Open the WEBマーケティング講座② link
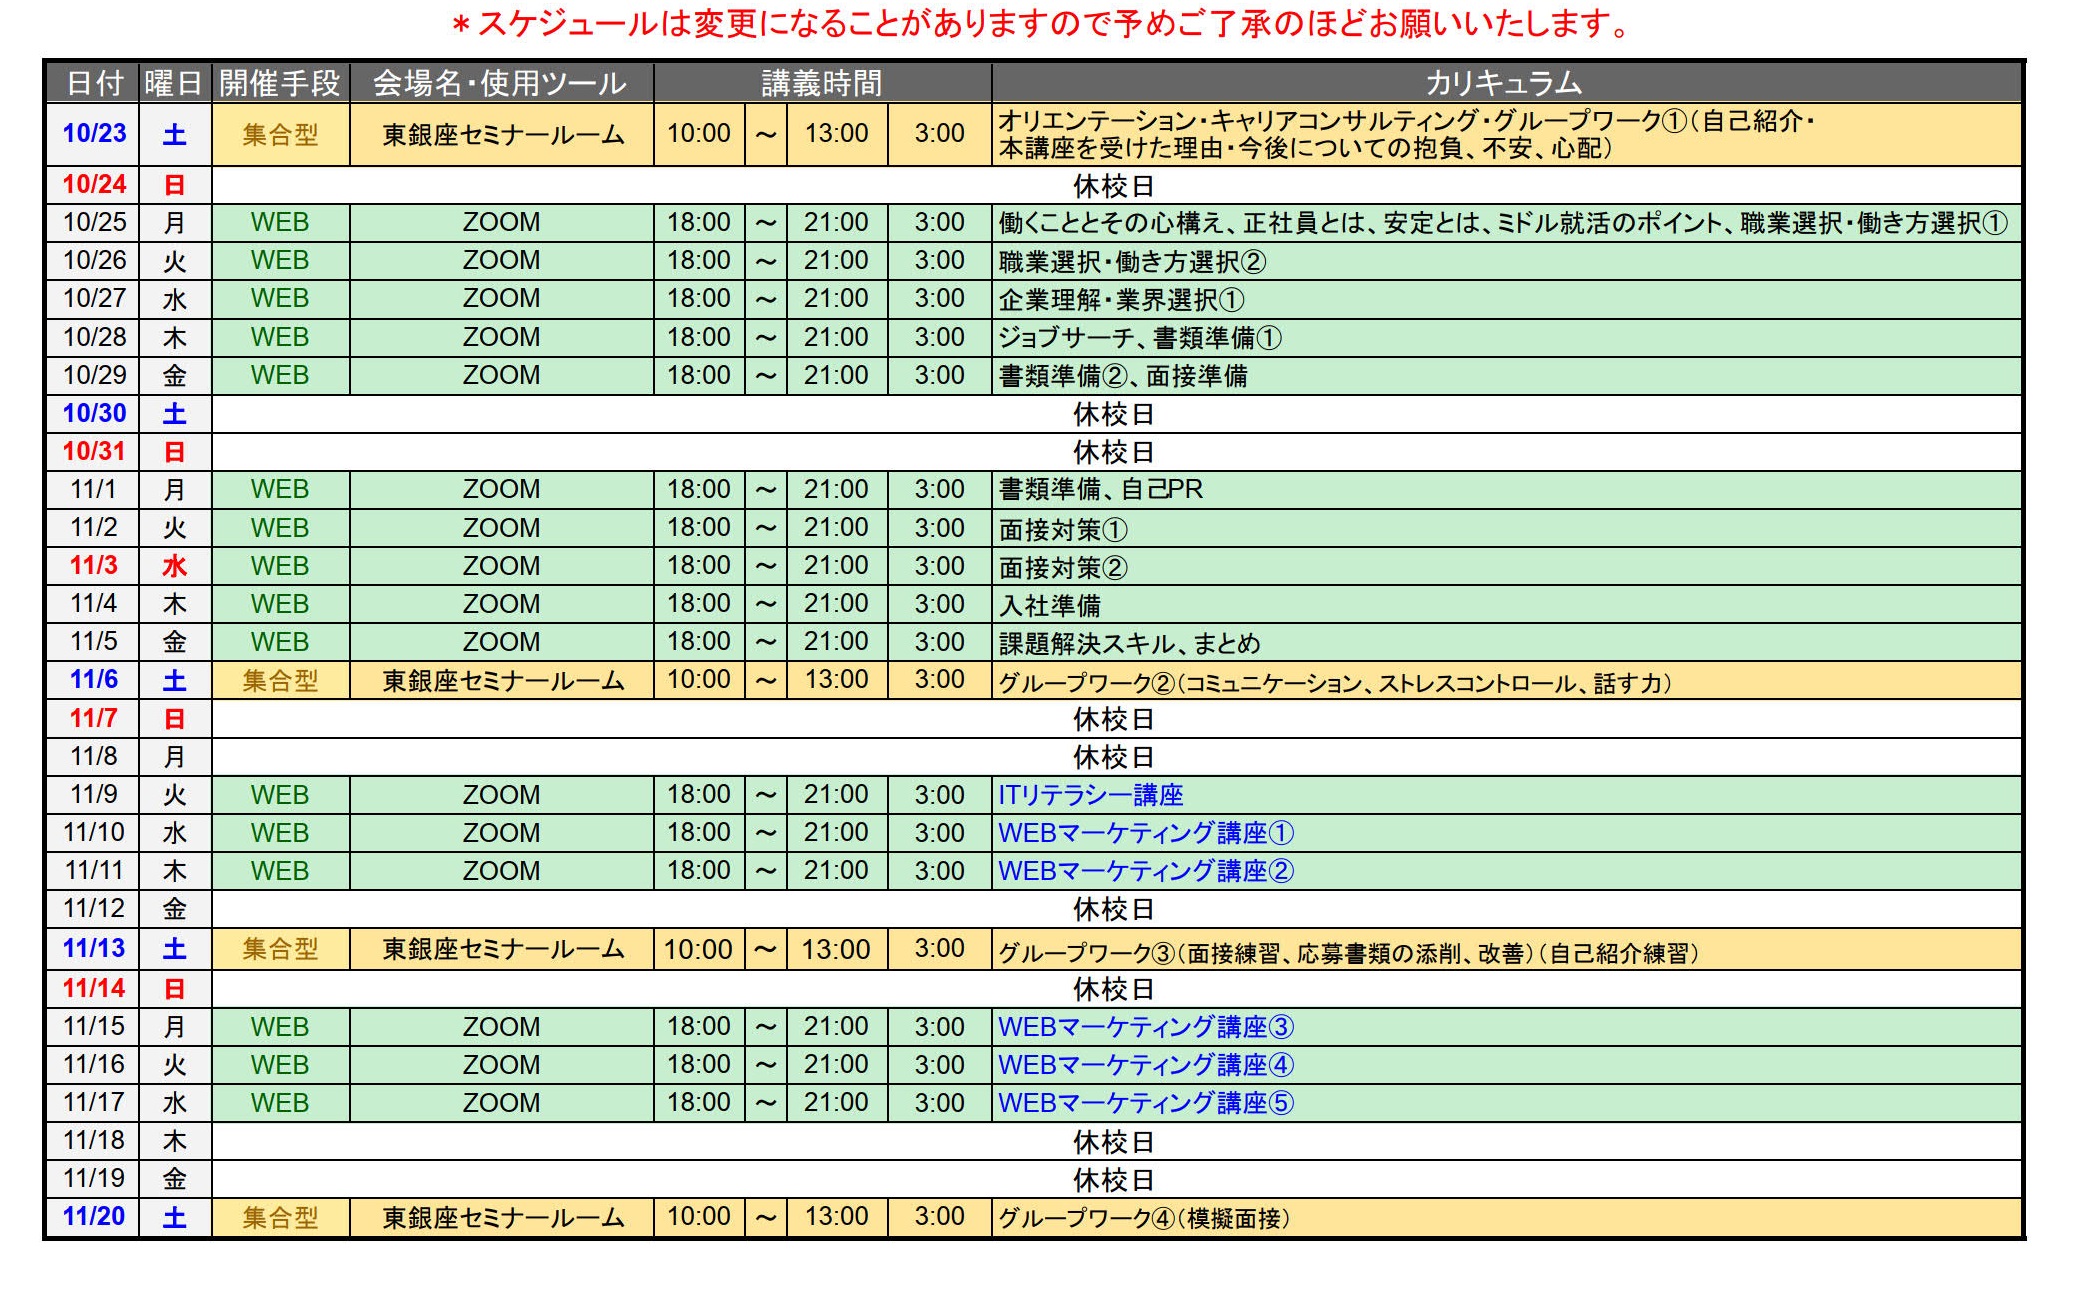 [1146, 871]
